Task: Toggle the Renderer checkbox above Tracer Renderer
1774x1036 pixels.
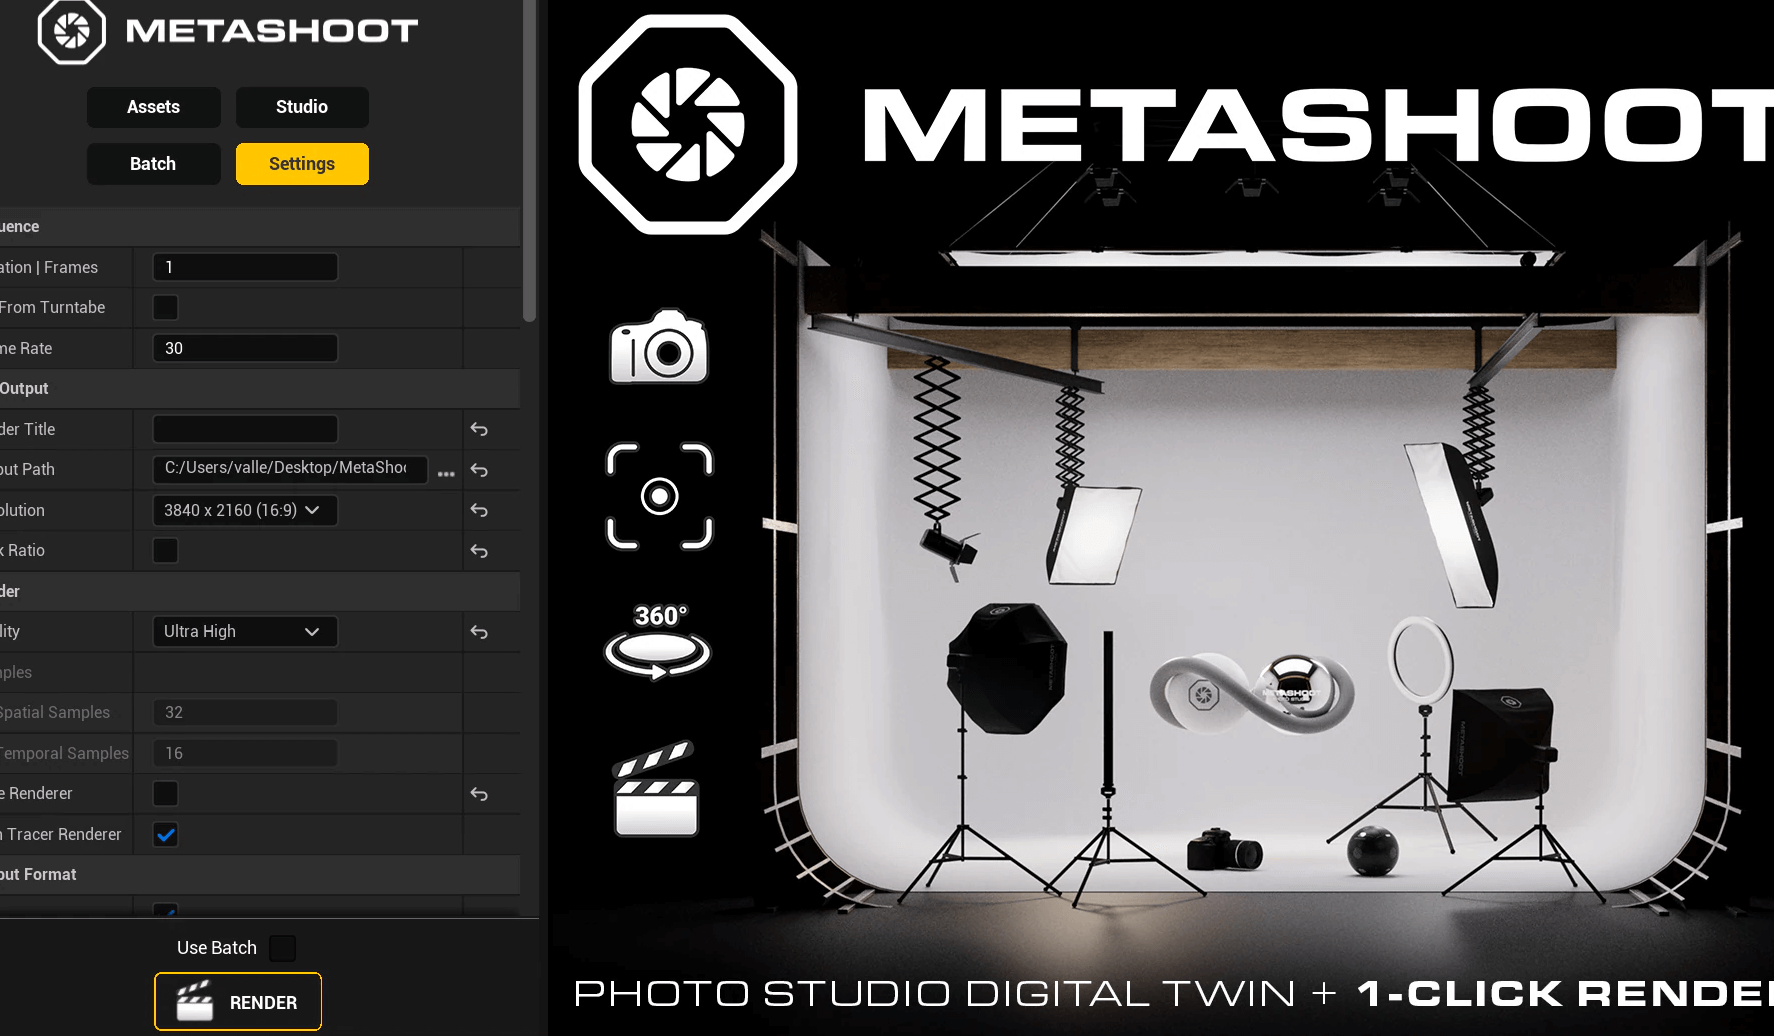Action: (166, 793)
